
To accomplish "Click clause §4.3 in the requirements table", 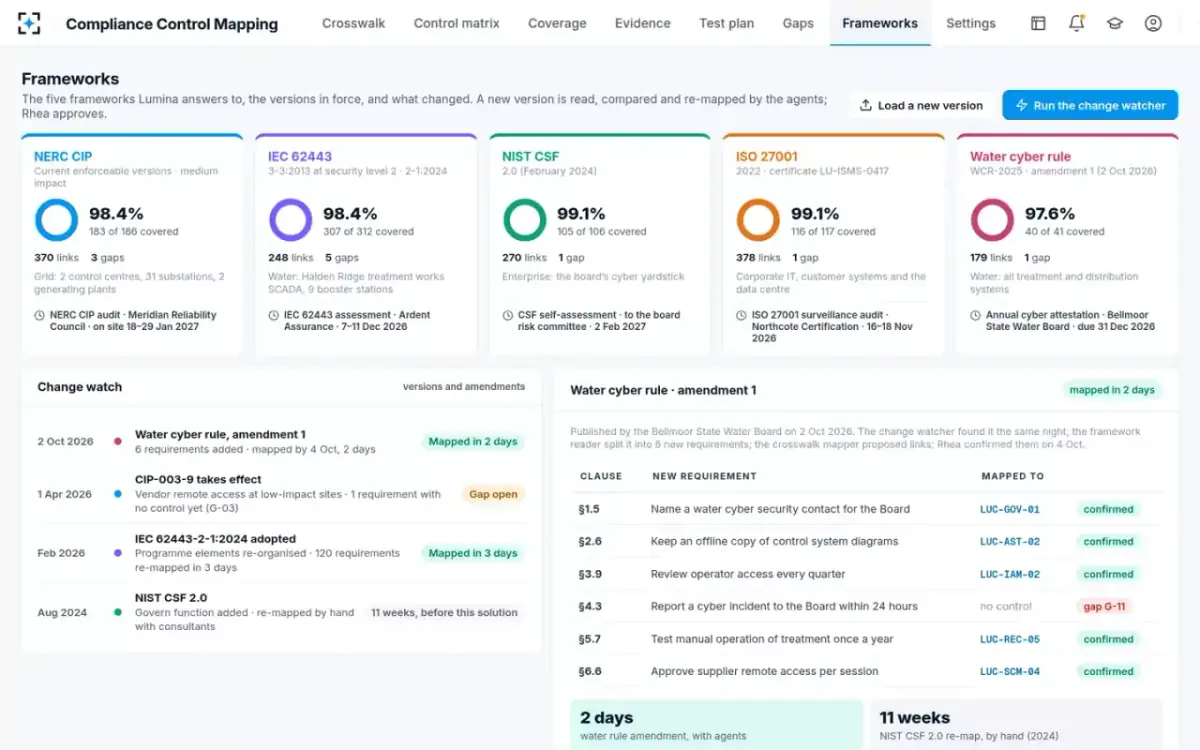I will pyautogui.click(x=589, y=607).
